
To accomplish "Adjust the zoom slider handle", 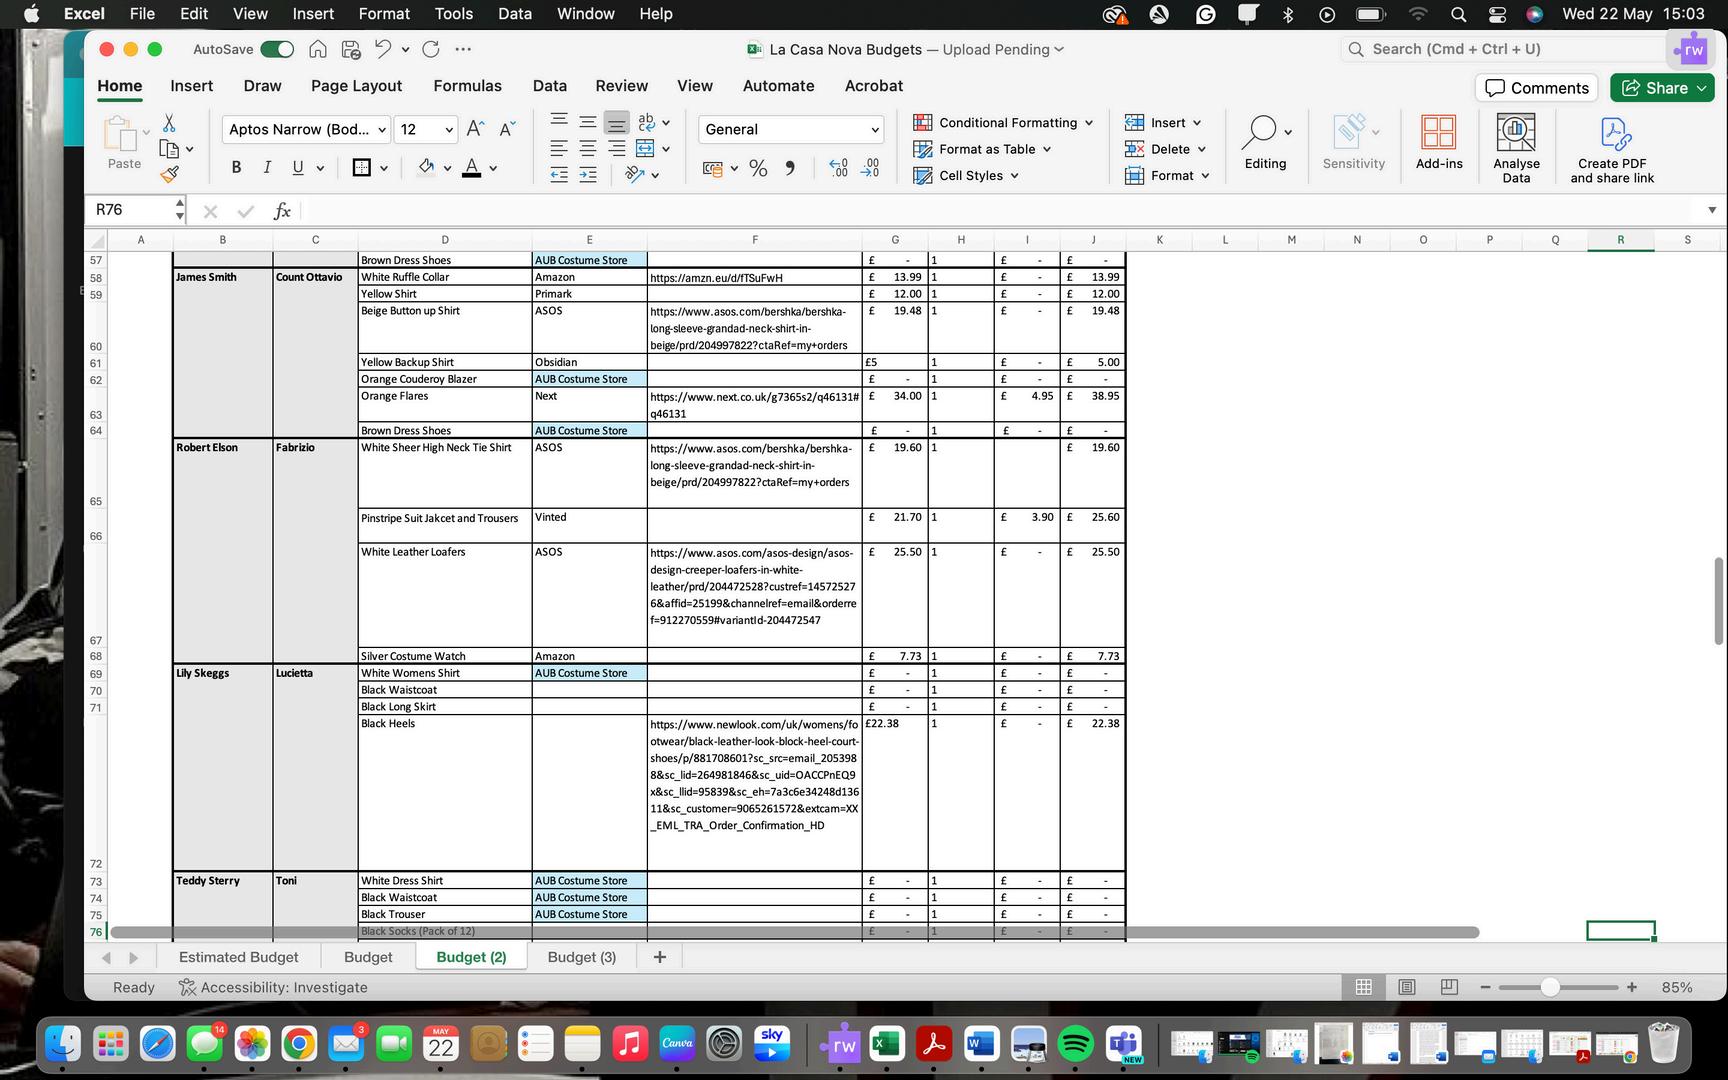I will coord(1550,987).
